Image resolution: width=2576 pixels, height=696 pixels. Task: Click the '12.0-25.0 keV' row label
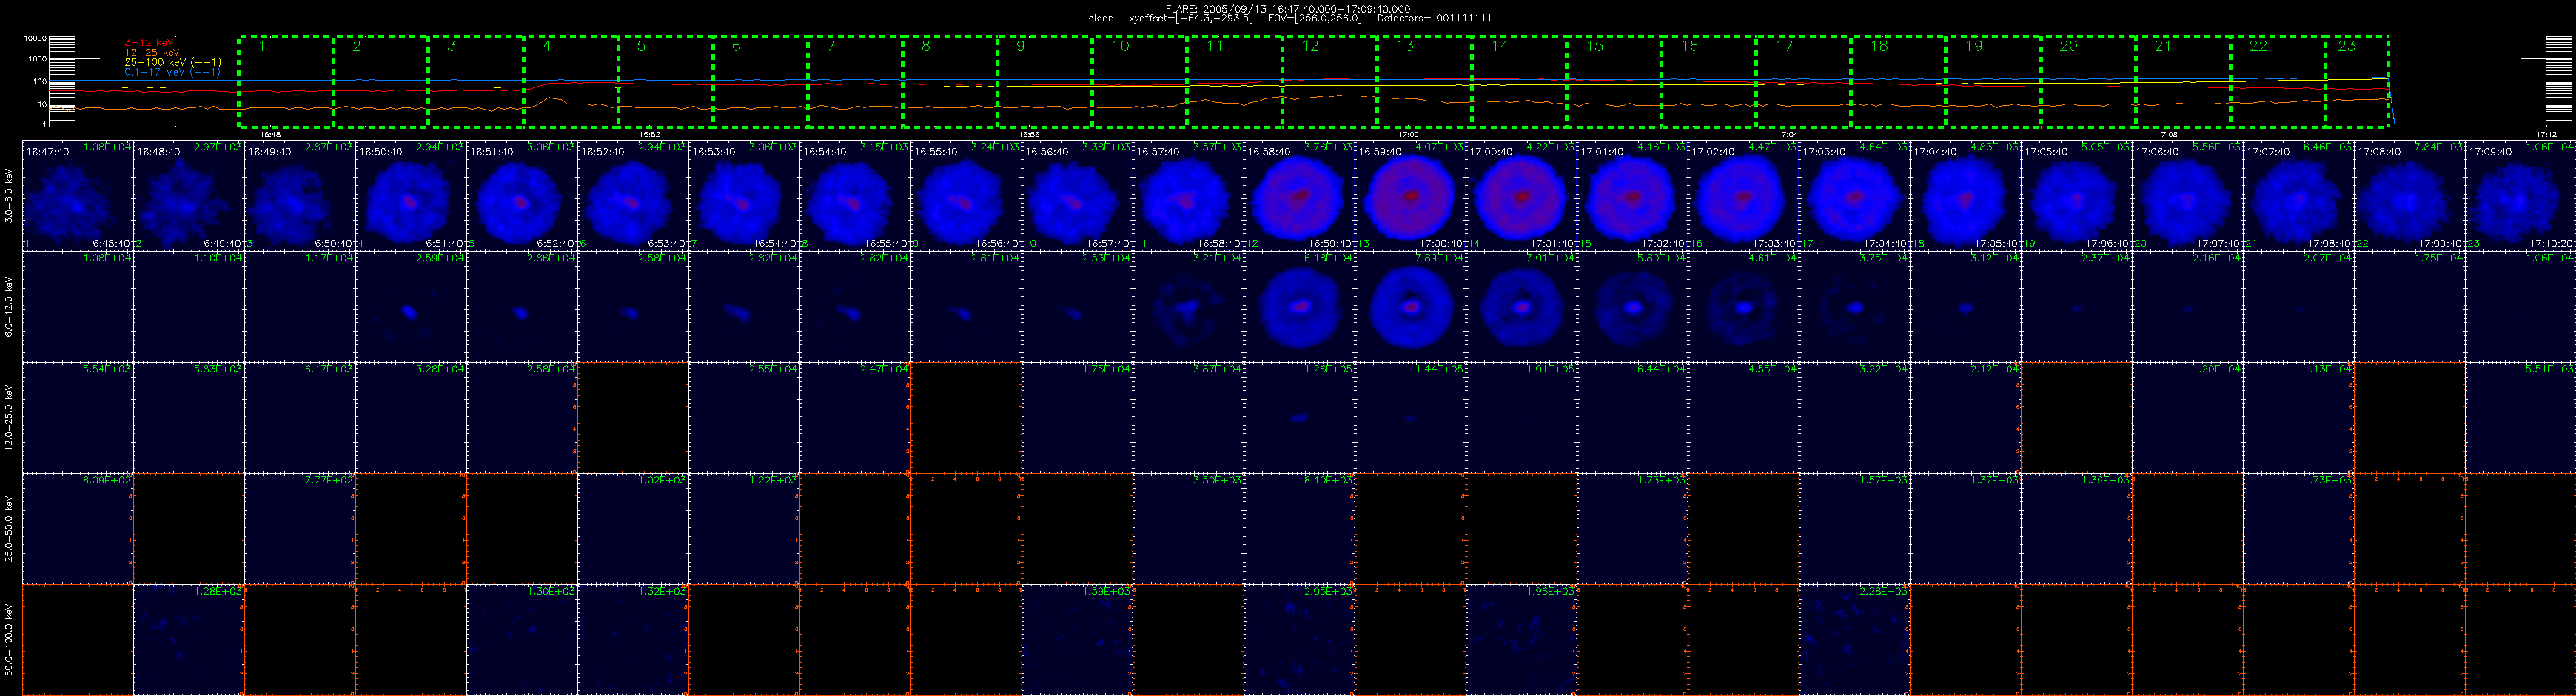pyautogui.click(x=9, y=417)
